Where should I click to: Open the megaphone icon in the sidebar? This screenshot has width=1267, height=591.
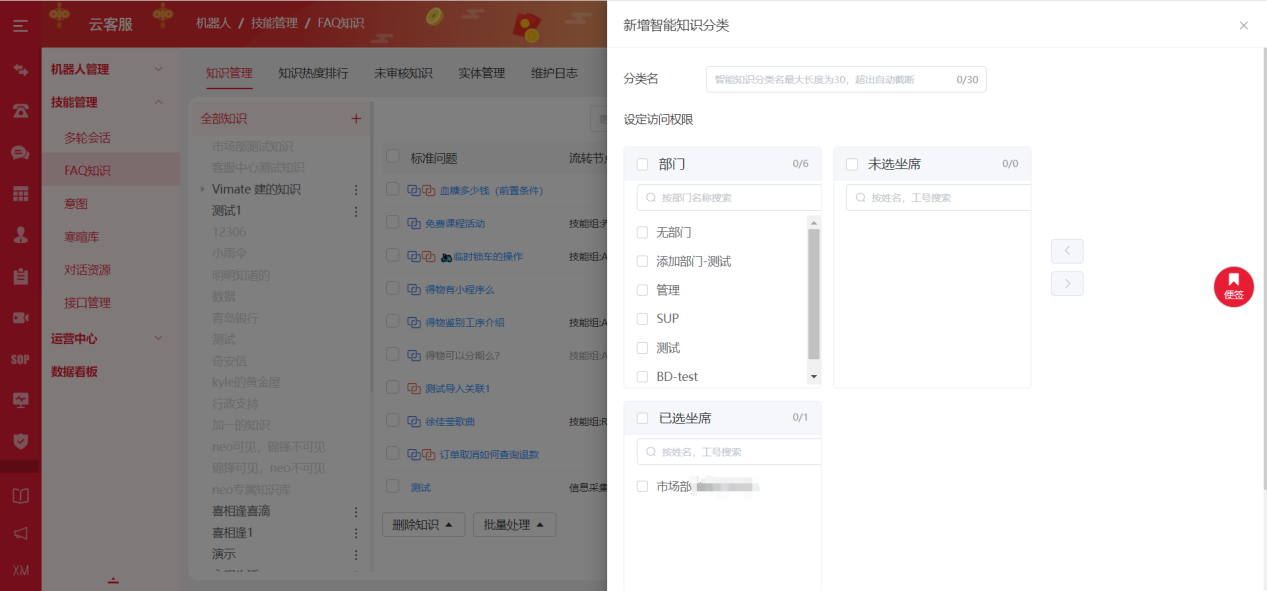(x=20, y=533)
